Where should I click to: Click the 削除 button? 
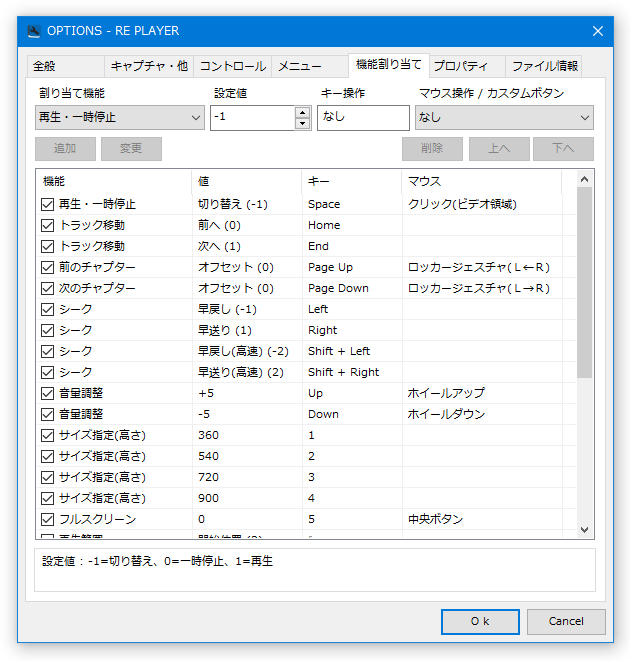point(432,149)
